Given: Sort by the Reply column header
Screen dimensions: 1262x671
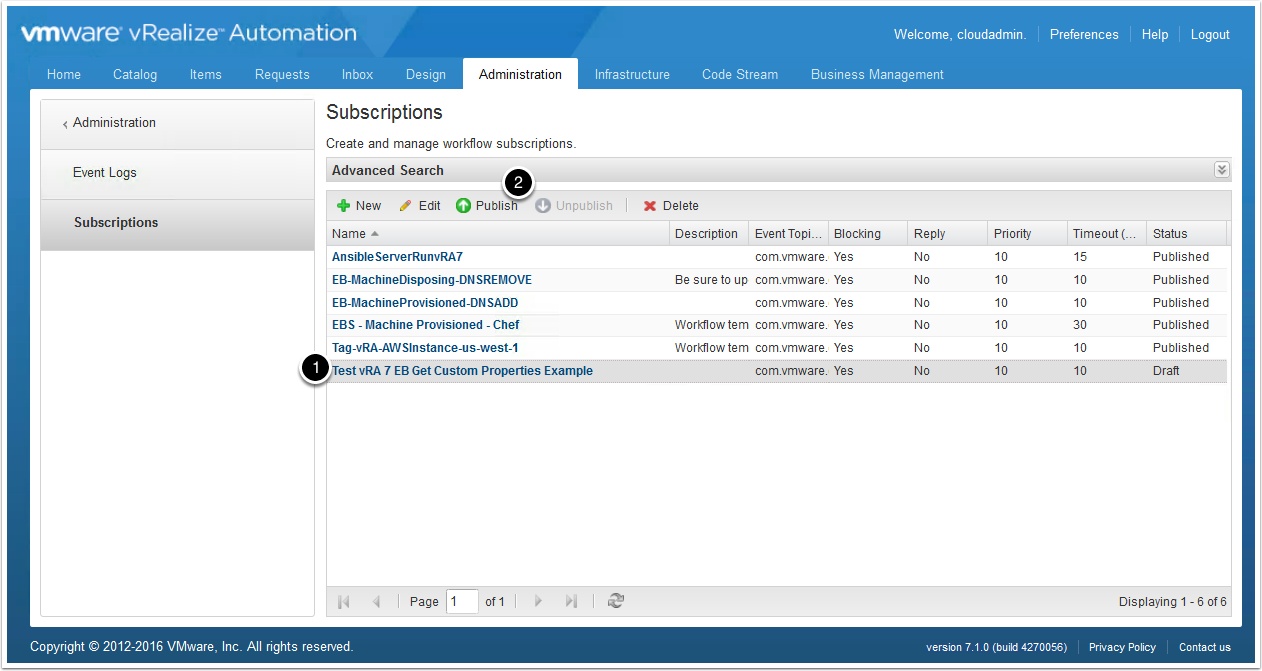Looking at the screenshot, I should [x=948, y=234].
